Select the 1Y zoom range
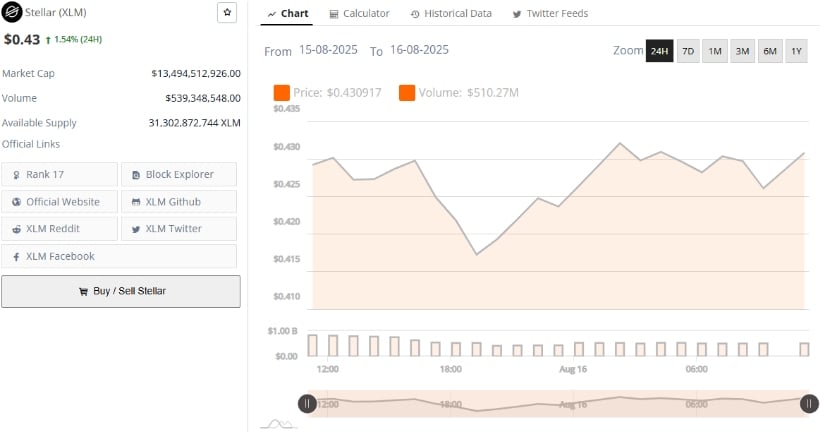The height and width of the screenshot is (432, 825). pyautogui.click(x=796, y=51)
